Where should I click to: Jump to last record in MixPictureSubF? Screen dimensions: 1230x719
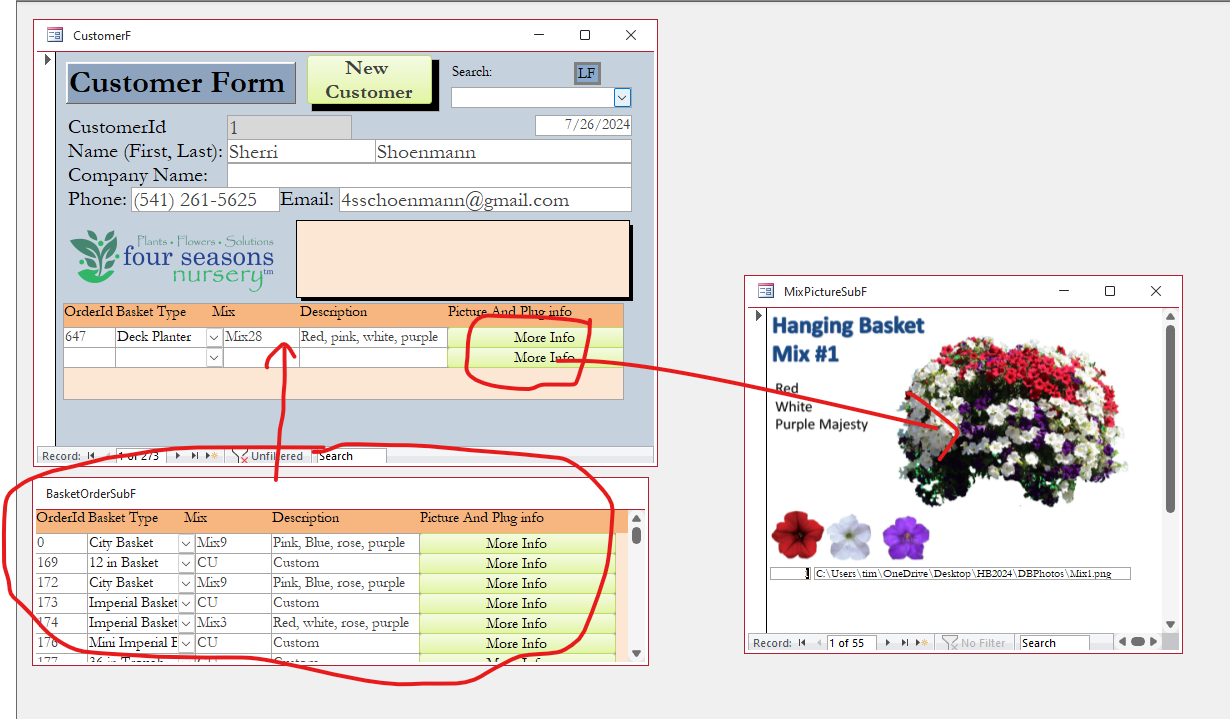tap(902, 642)
